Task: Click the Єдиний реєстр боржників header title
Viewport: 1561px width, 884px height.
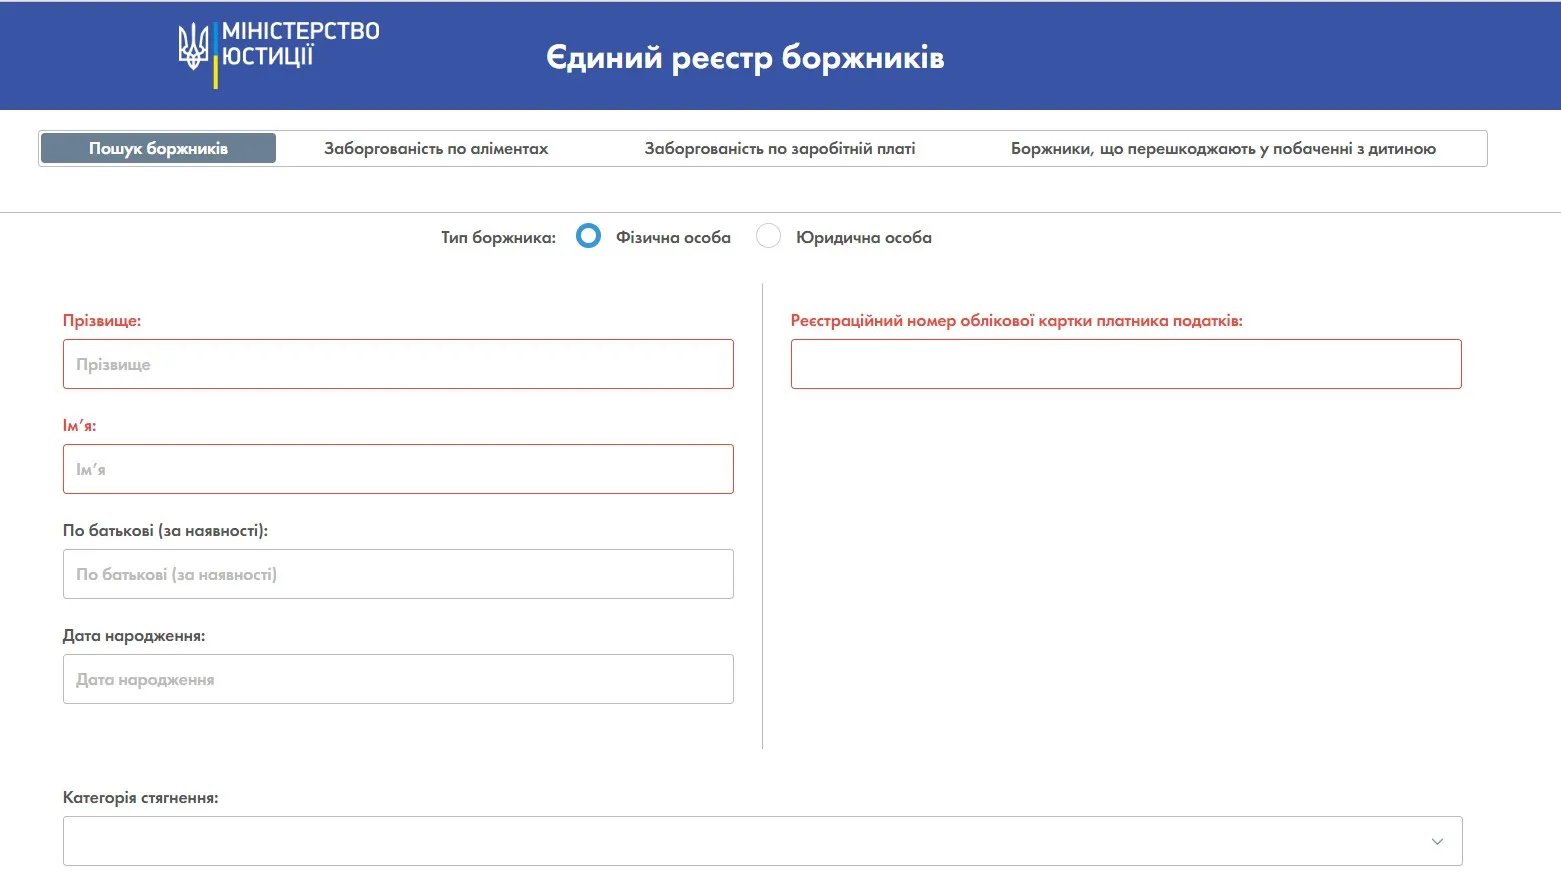Action: pyautogui.click(x=744, y=58)
